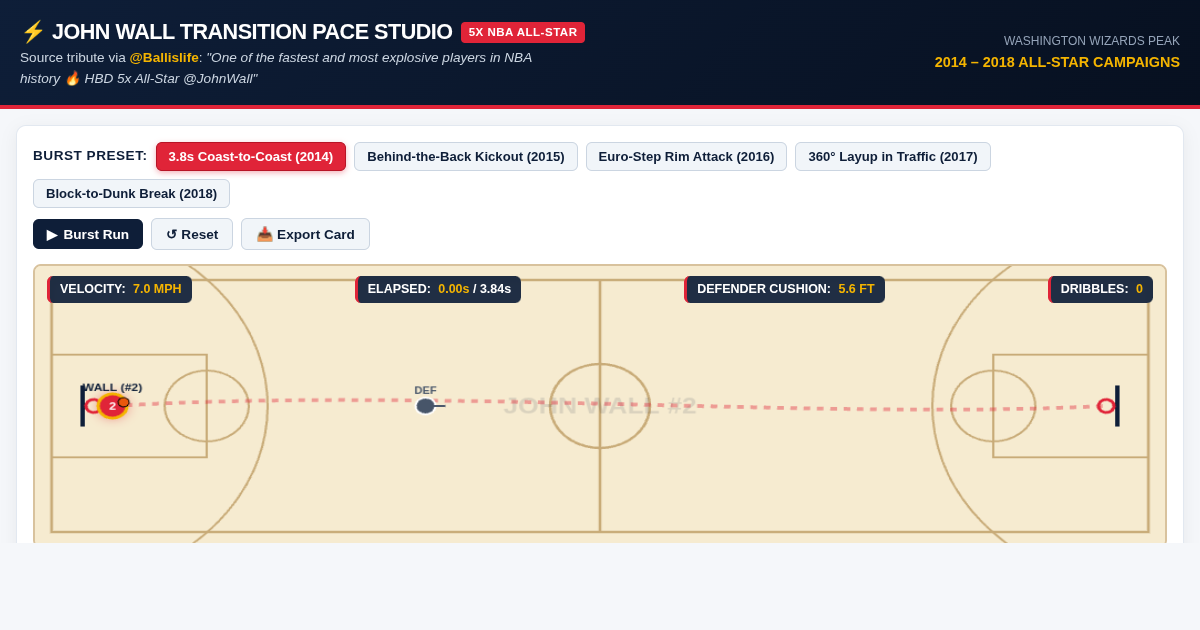Click the 2014 – 2018 ALL-STAR CAMPAIGNS text
This screenshot has height=630, width=1200.
coord(1057,62)
